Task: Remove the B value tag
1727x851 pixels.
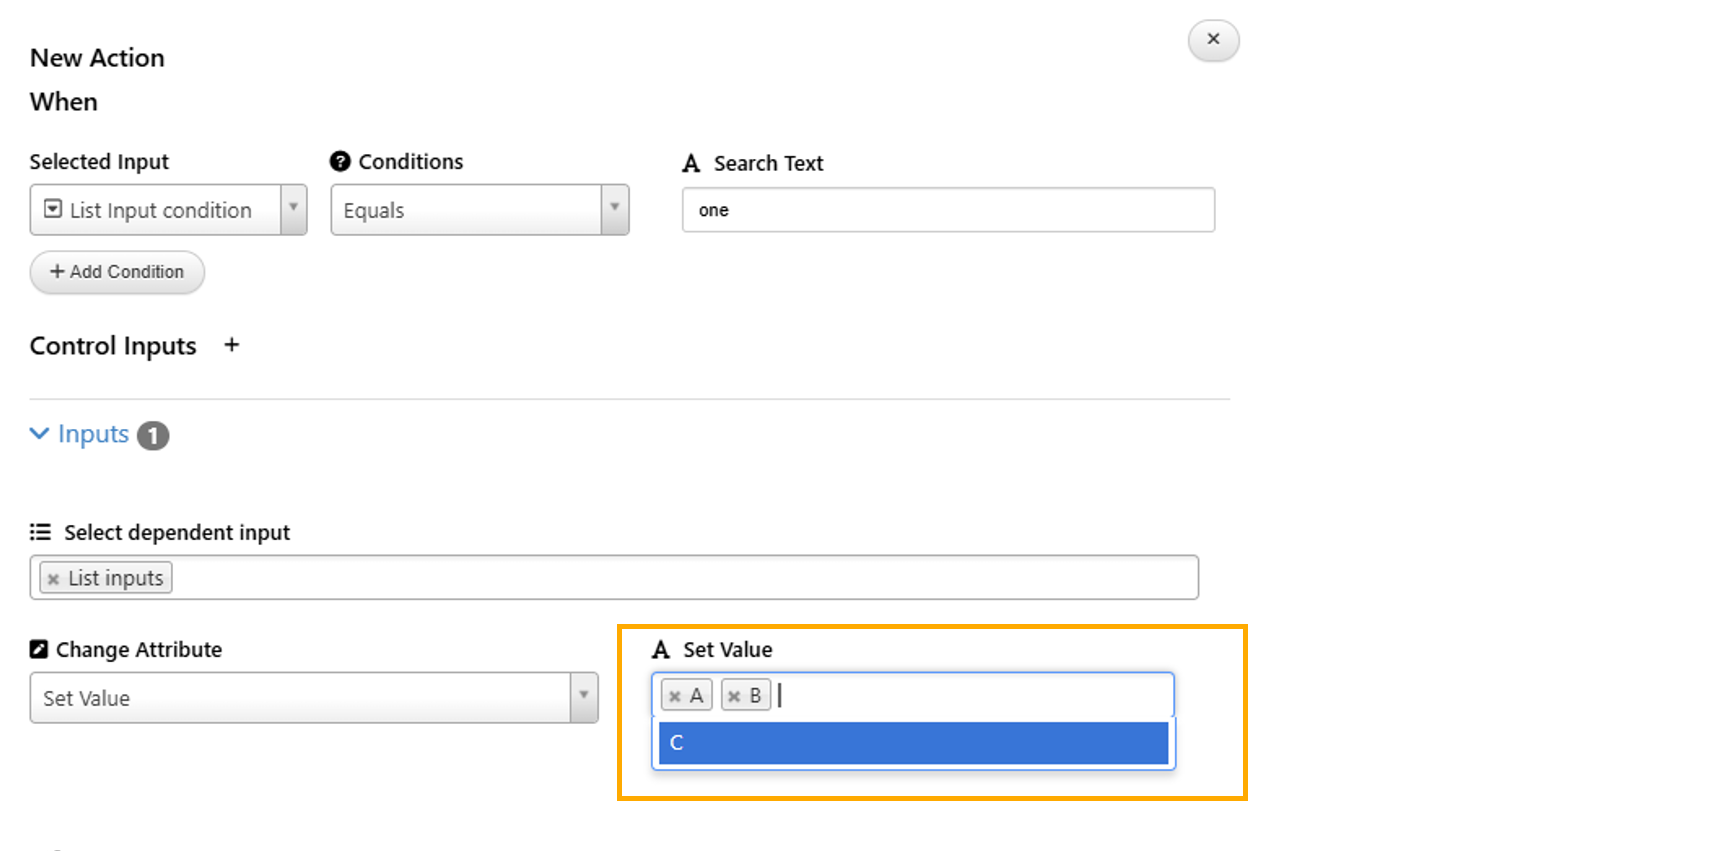Action: tap(734, 696)
